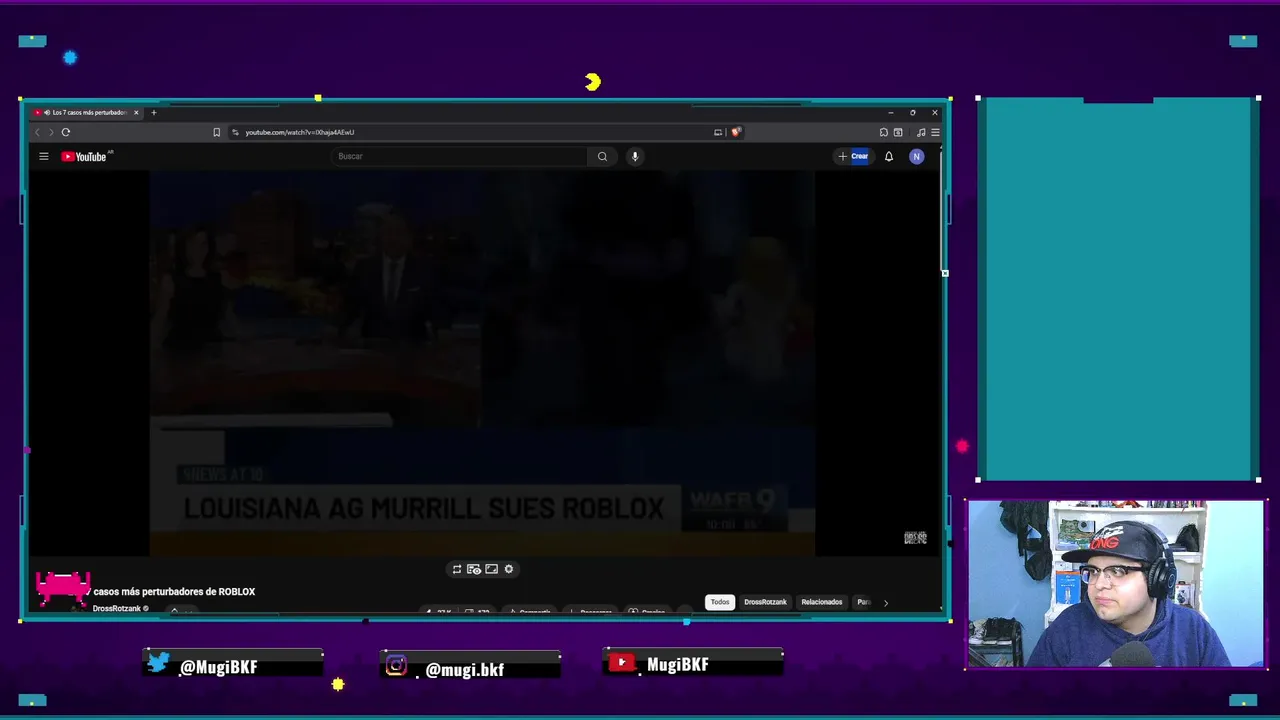The height and width of the screenshot is (720, 1280).
Task: Open the music note media control icon
Action: tap(921, 132)
